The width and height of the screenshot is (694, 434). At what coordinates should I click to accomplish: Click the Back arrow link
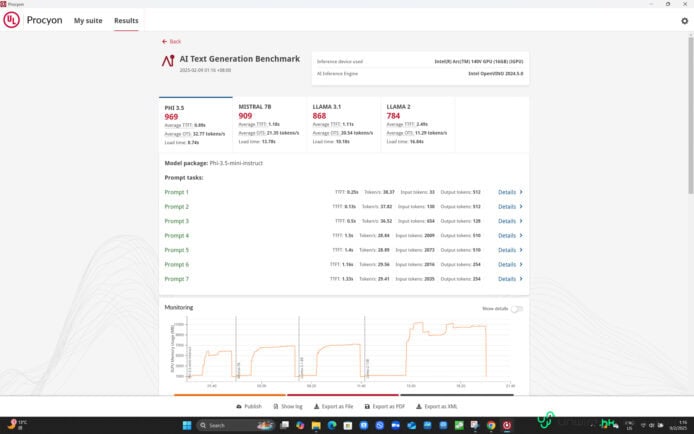tap(172, 41)
